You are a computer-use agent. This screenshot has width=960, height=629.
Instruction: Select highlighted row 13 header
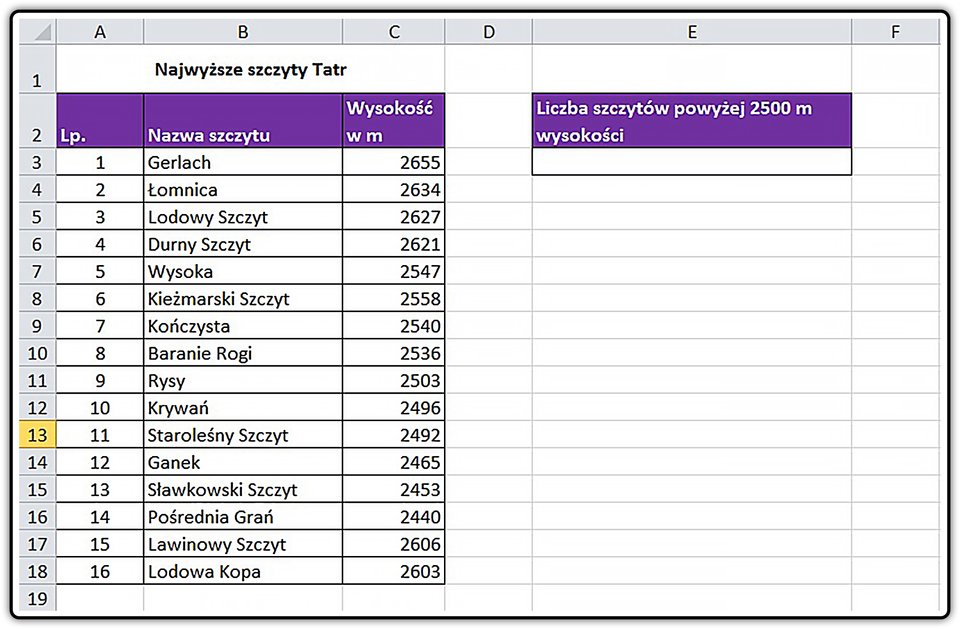point(38,435)
